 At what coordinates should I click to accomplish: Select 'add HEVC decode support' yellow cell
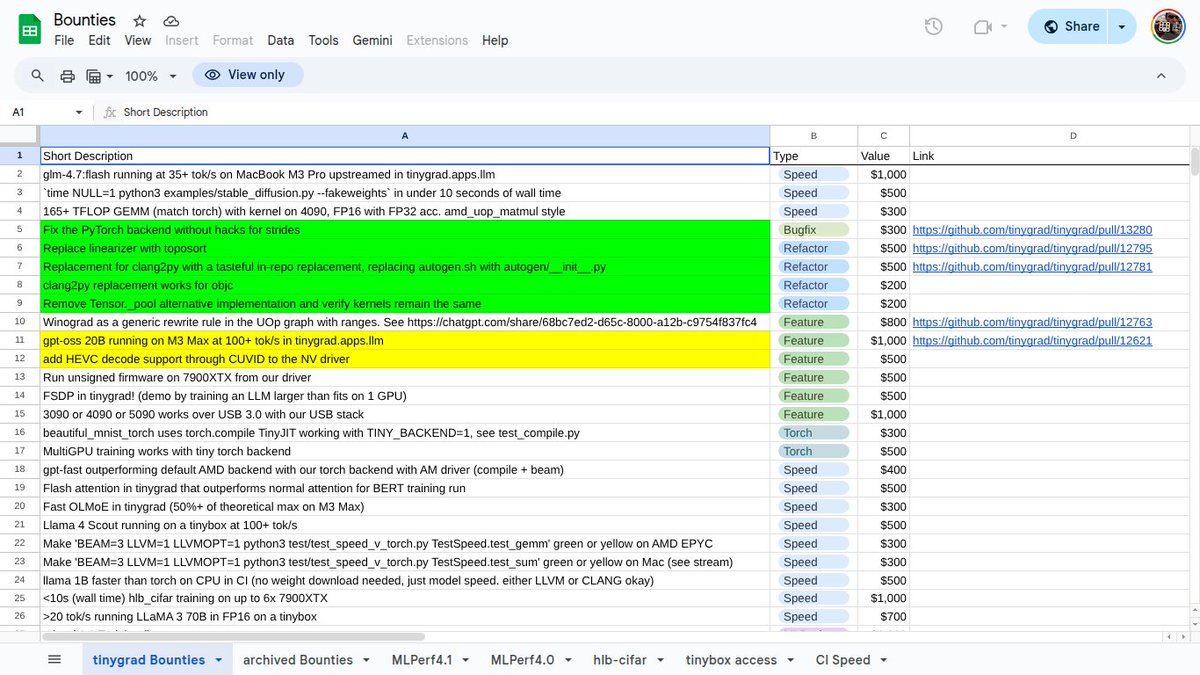(x=404, y=359)
